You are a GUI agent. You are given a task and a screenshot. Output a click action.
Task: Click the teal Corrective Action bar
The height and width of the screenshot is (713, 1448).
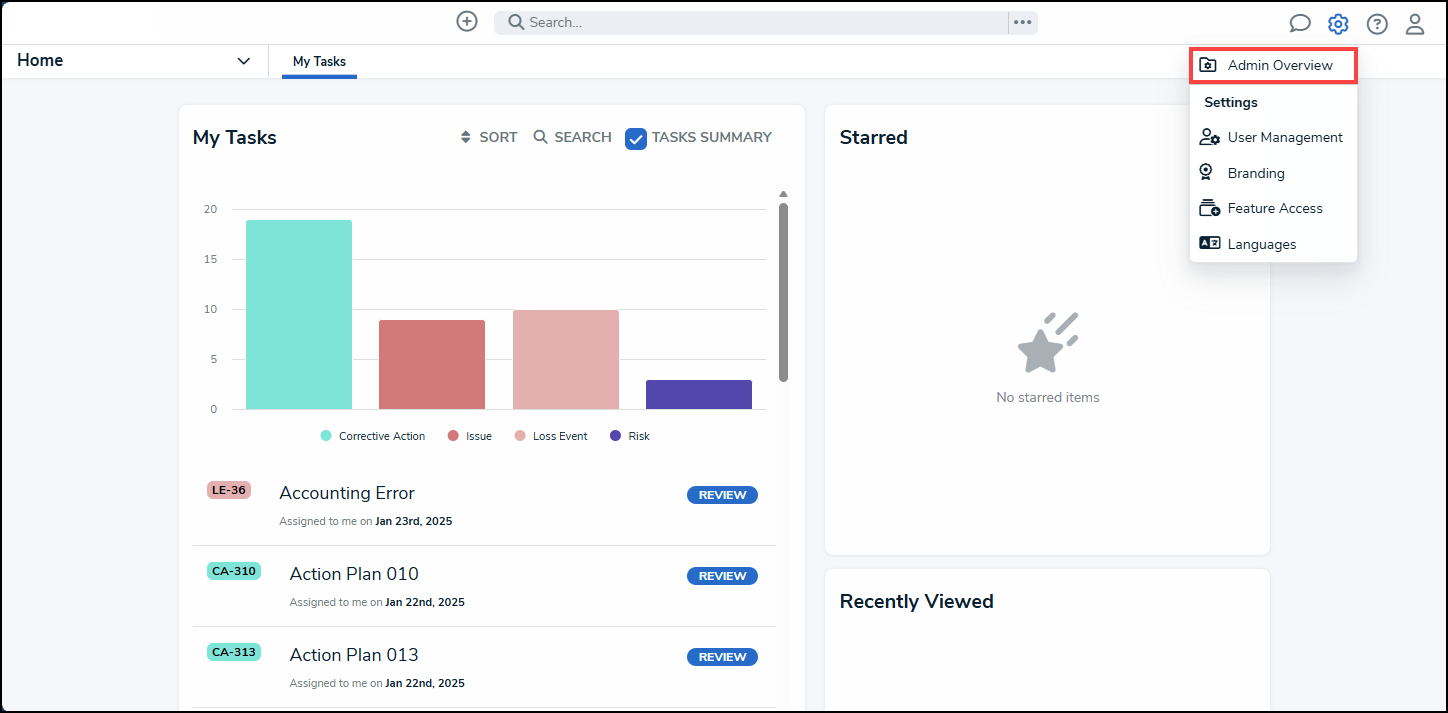pyautogui.click(x=299, y=314)
